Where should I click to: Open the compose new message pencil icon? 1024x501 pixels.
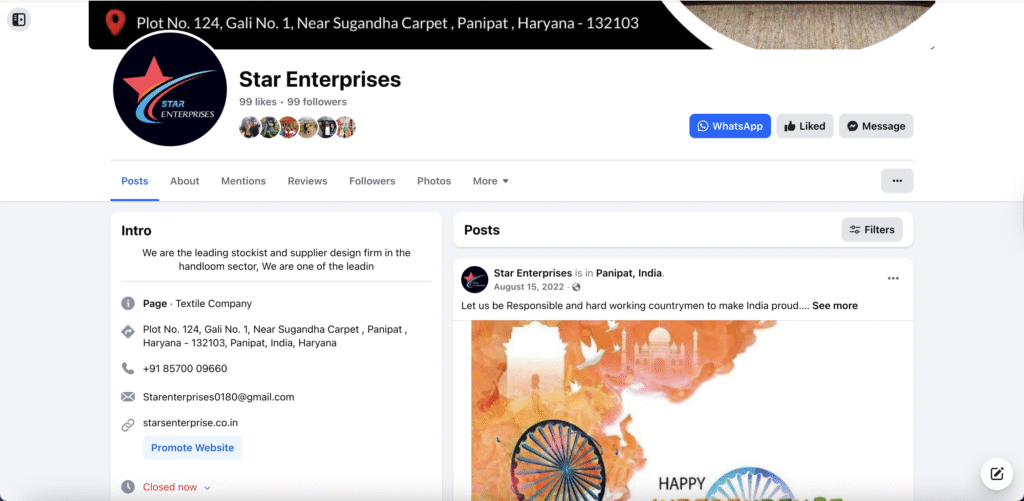coord(997,474)
